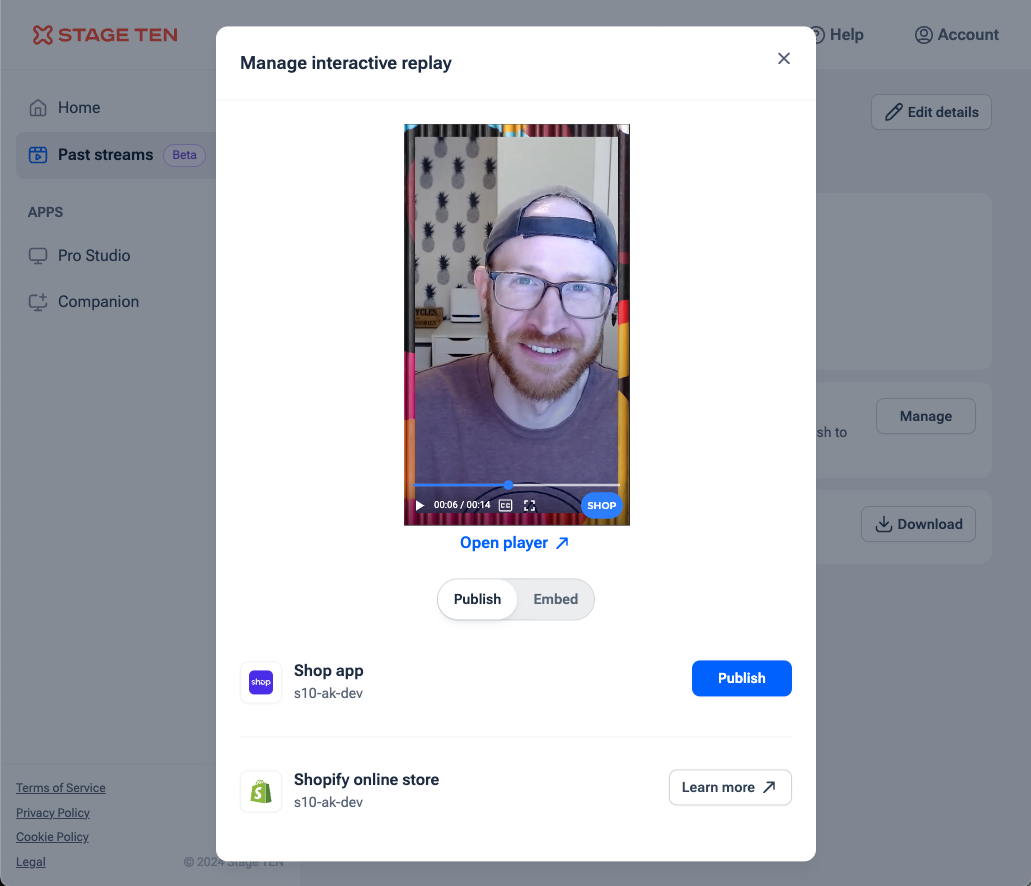Click the Stage TEN logo

tap(105, 35)
